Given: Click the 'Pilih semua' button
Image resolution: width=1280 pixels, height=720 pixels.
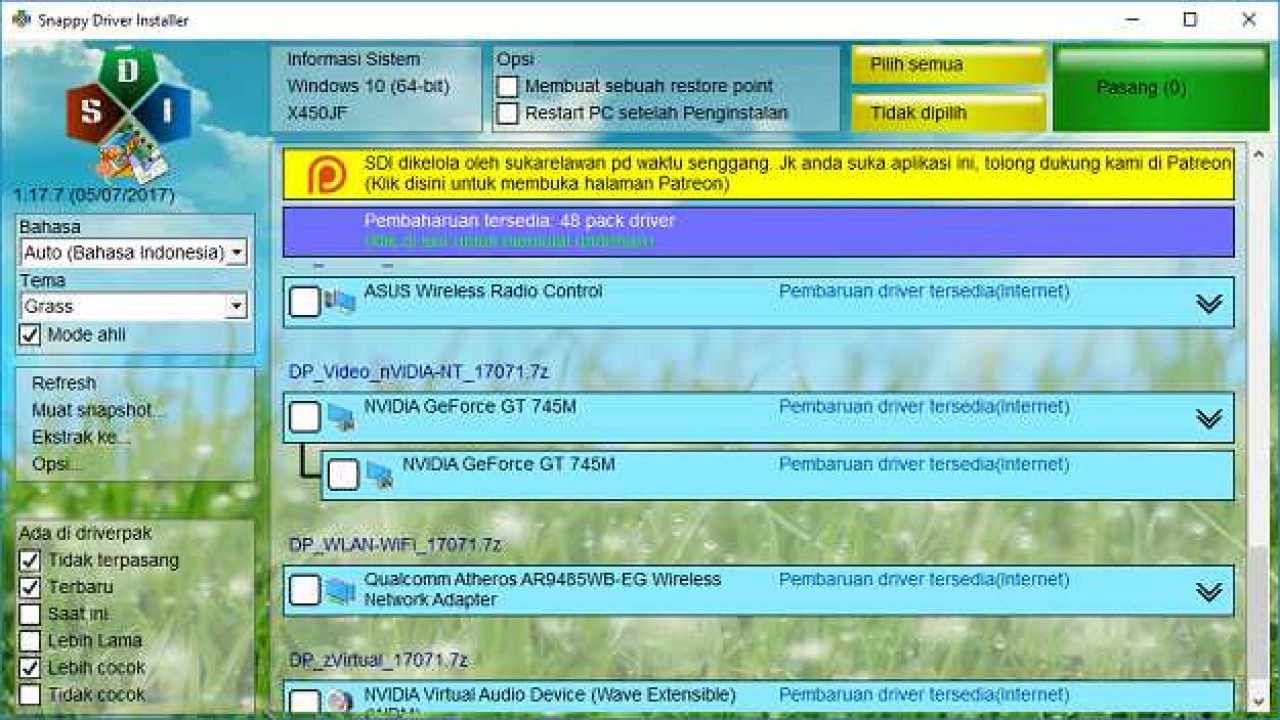Looking at the screenshot, I should coord(948,65).
